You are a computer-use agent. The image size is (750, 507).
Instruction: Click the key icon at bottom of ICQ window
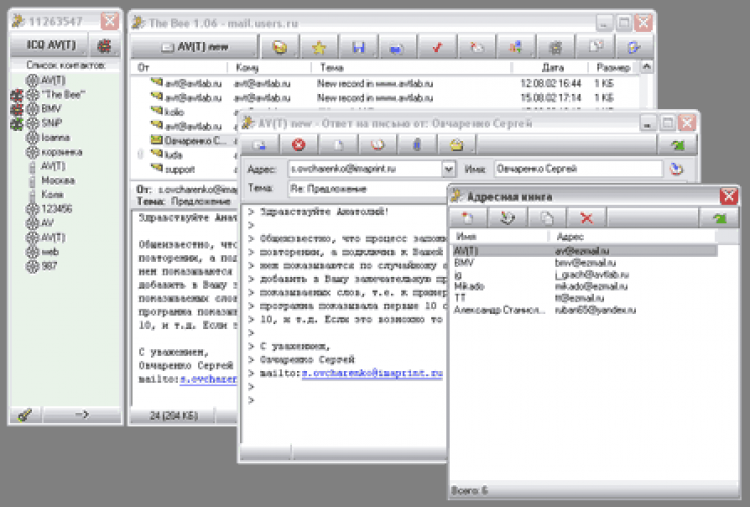pos(25,414)
